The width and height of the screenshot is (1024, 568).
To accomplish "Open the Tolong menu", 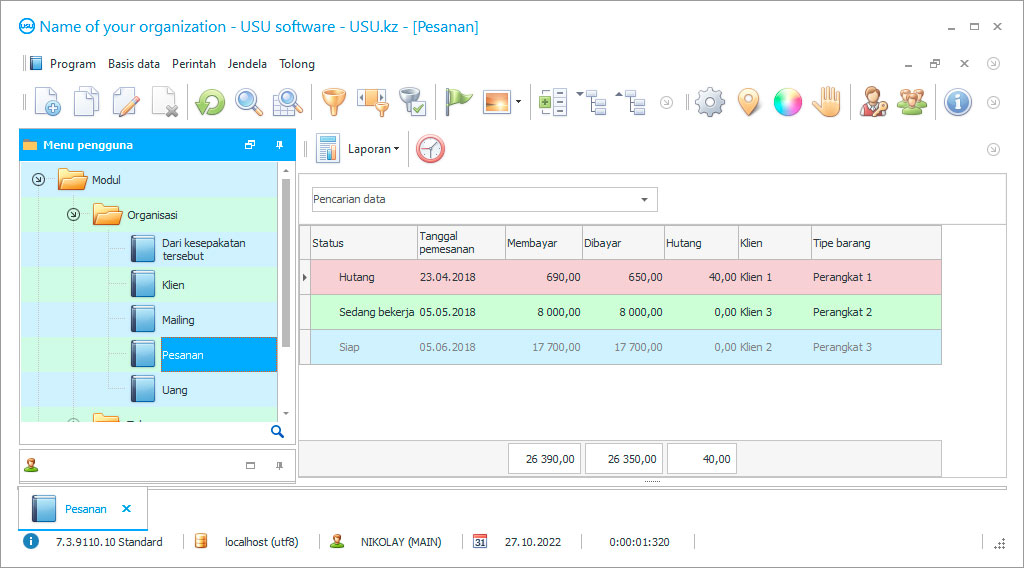I will (x=297, y=64).
